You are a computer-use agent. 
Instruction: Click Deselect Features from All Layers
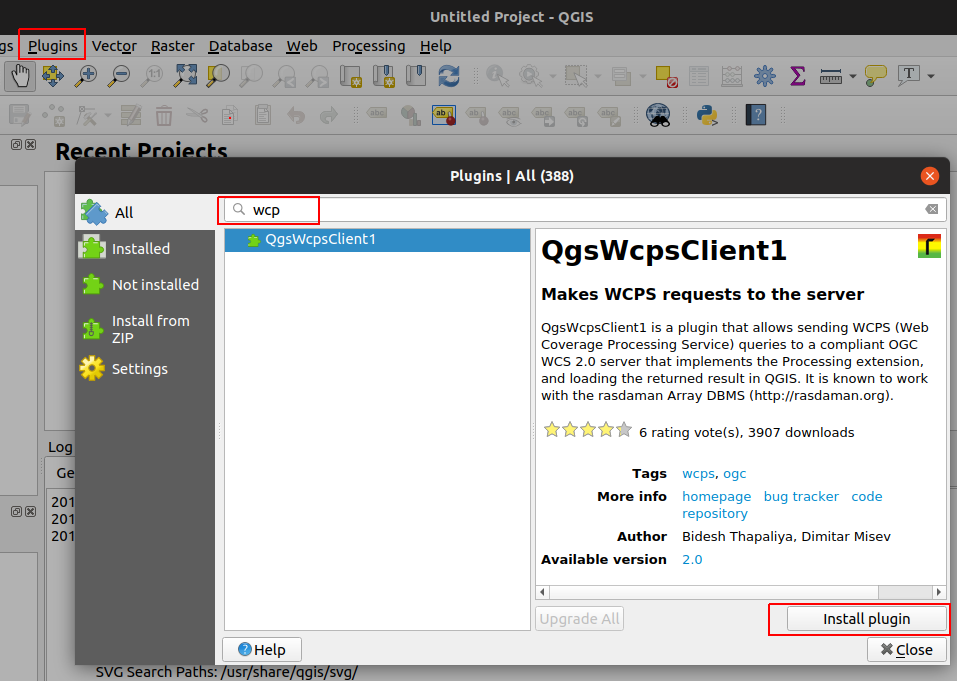point(666,76)
